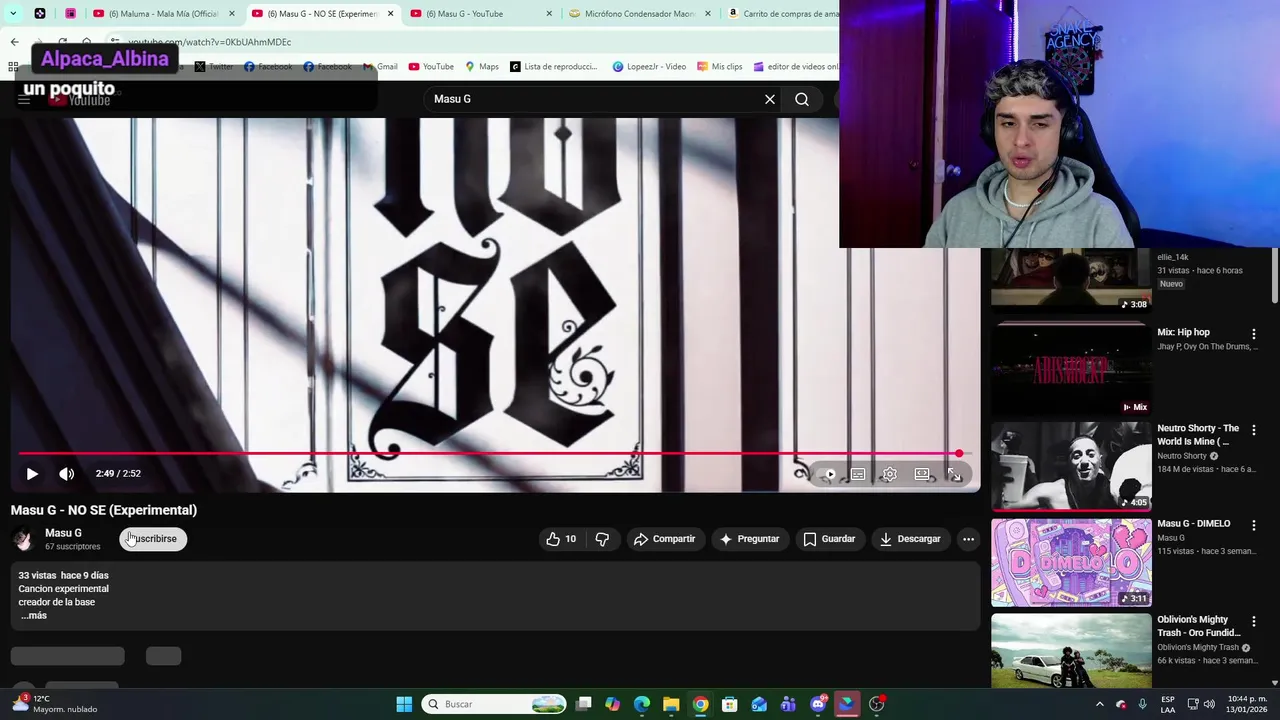Open the Maps bookmark
The image size is (1280, 720).
(481, 67)
